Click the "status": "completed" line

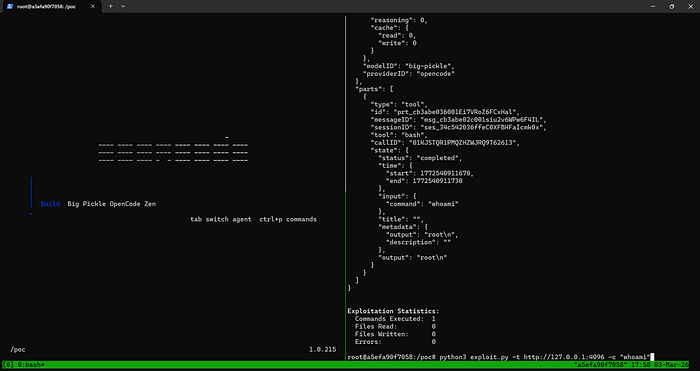click(420, 158)
